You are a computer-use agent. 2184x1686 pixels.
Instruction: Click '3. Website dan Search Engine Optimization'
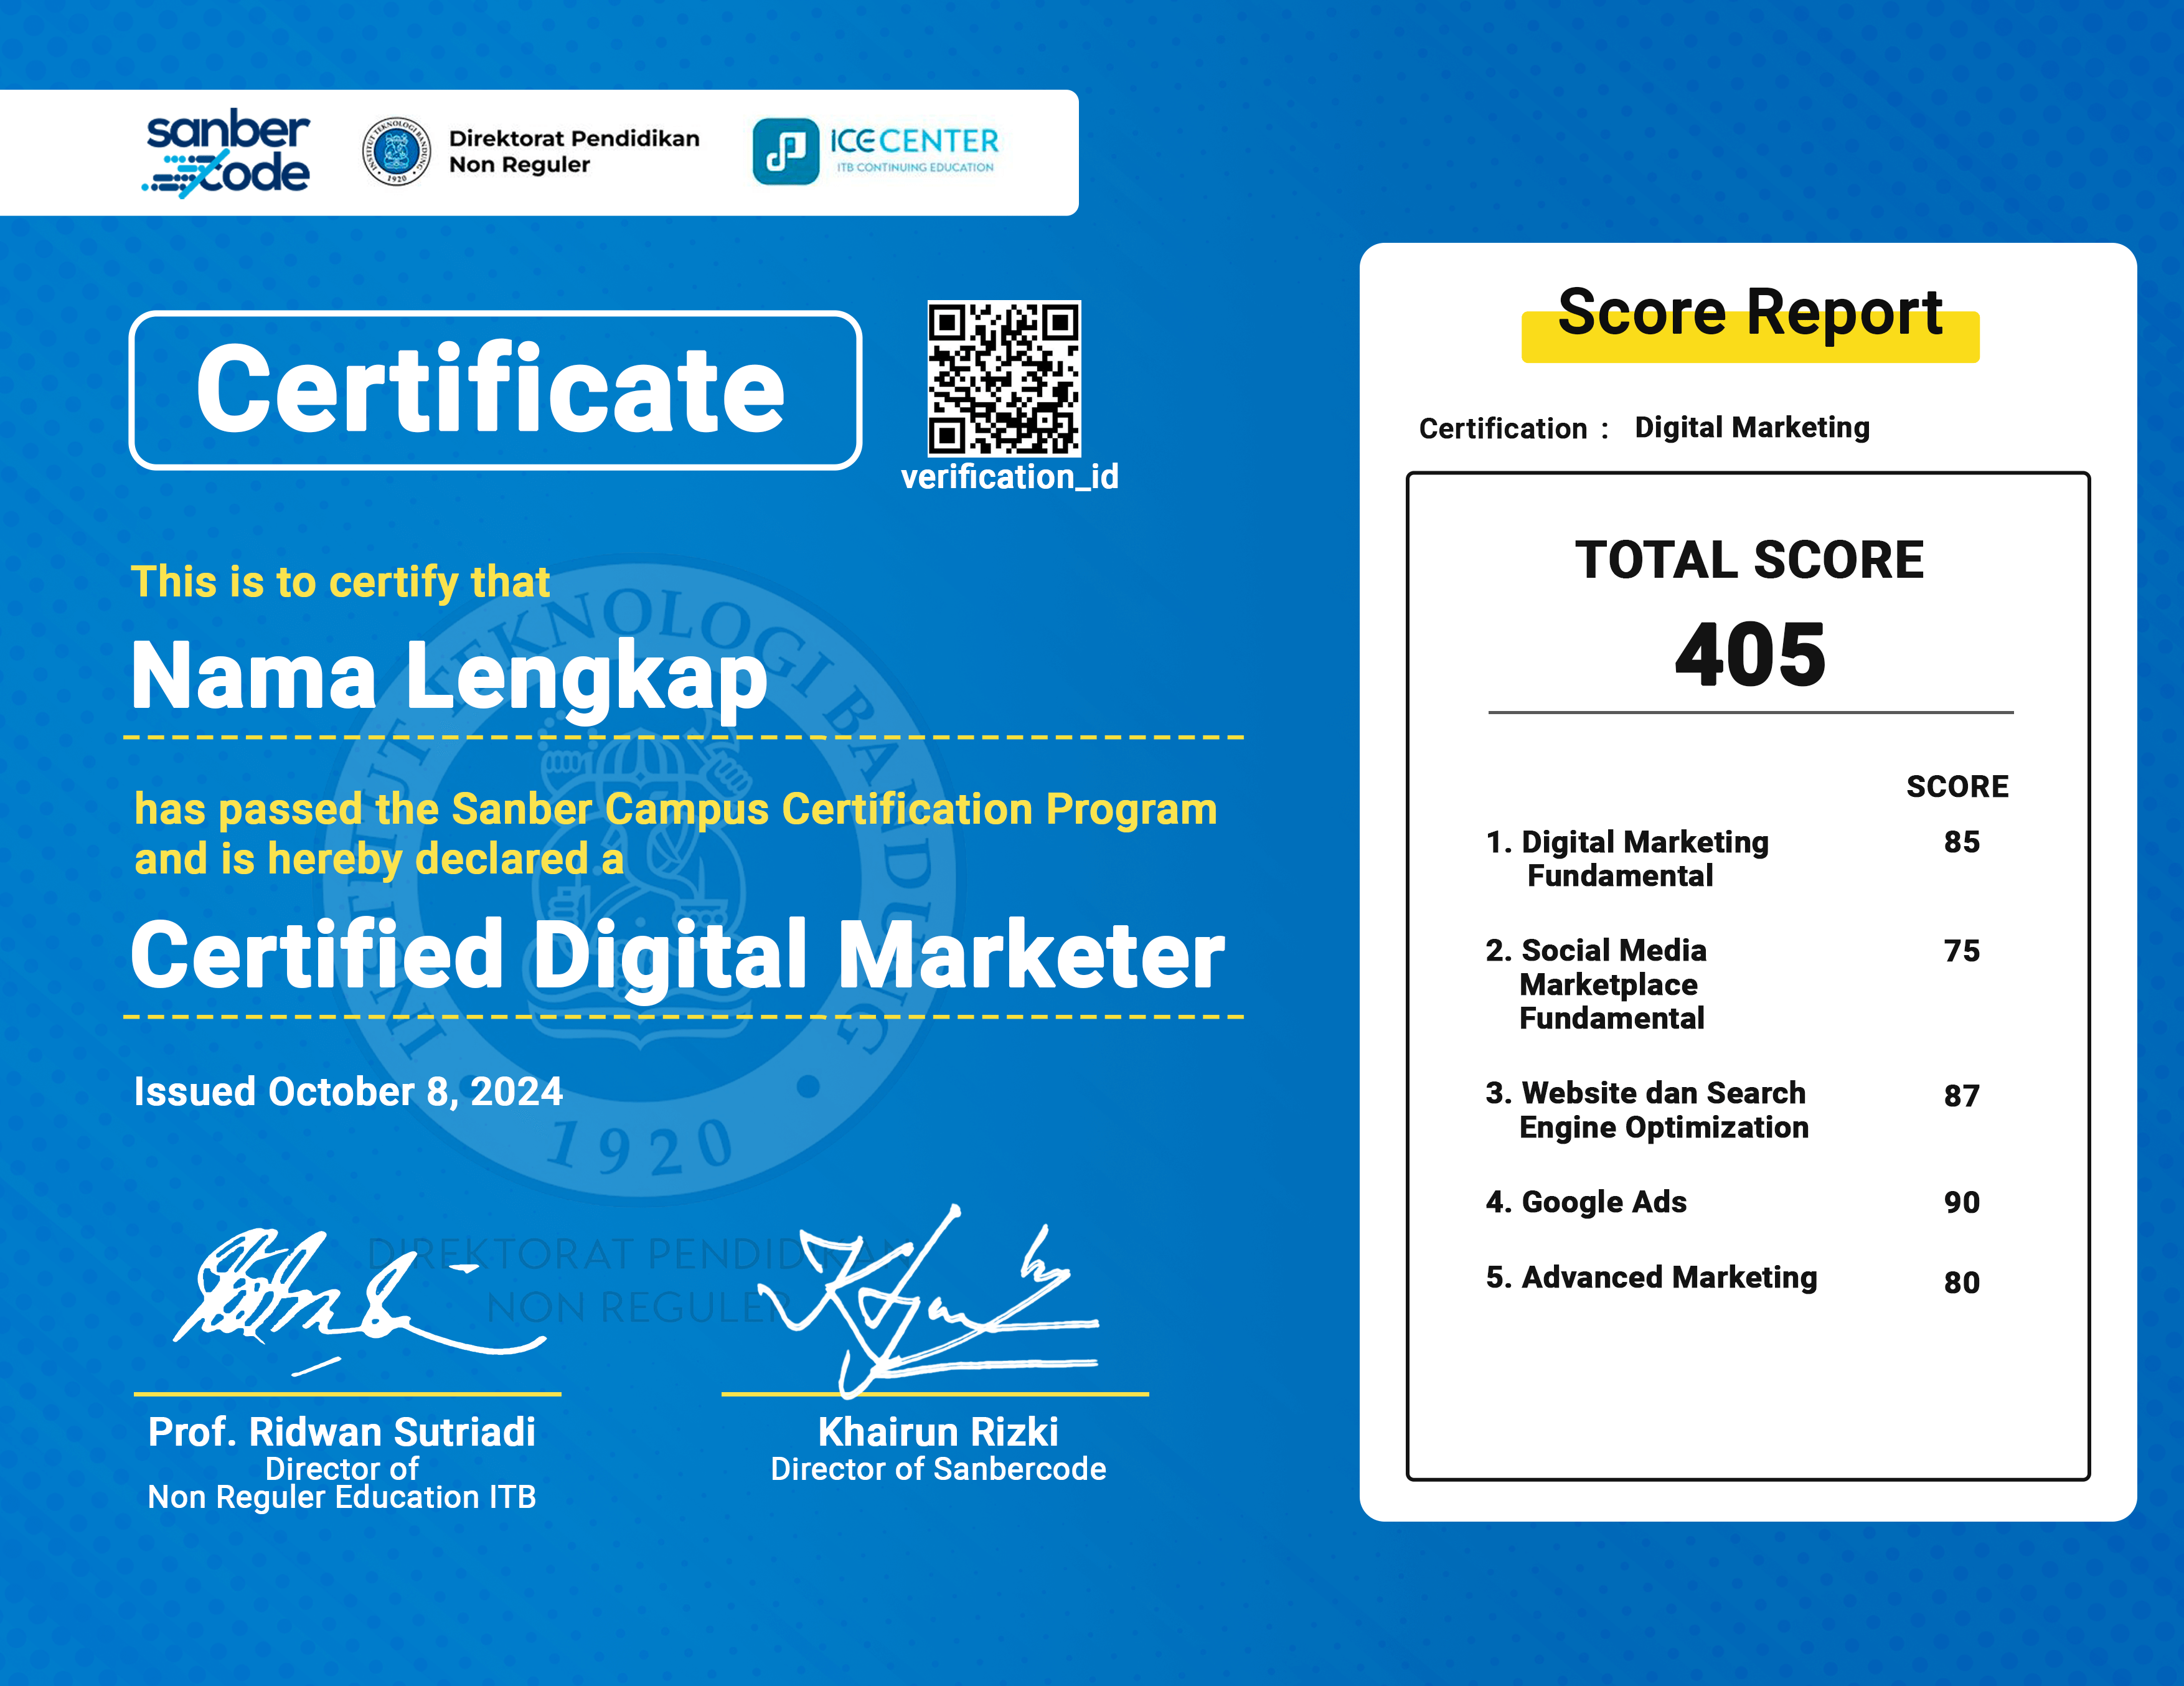[1648, 1110]
